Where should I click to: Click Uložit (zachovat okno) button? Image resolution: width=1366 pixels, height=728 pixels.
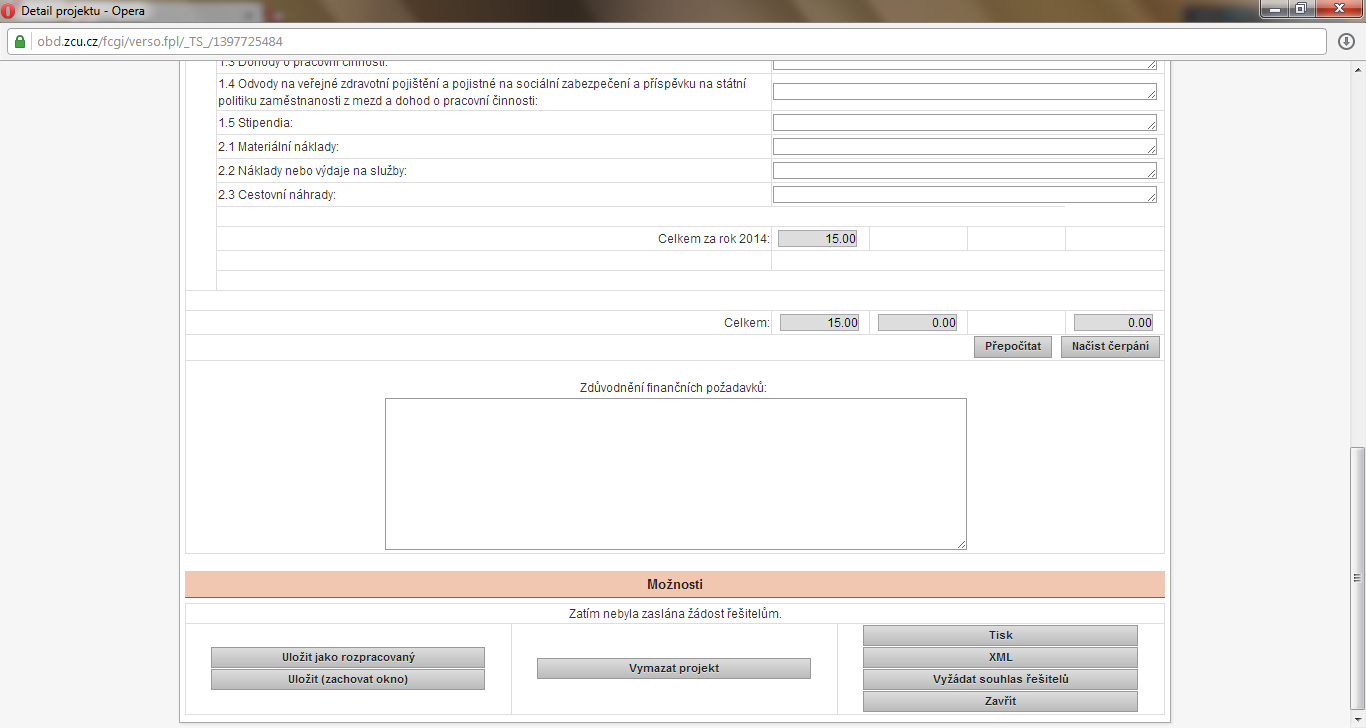348,679
